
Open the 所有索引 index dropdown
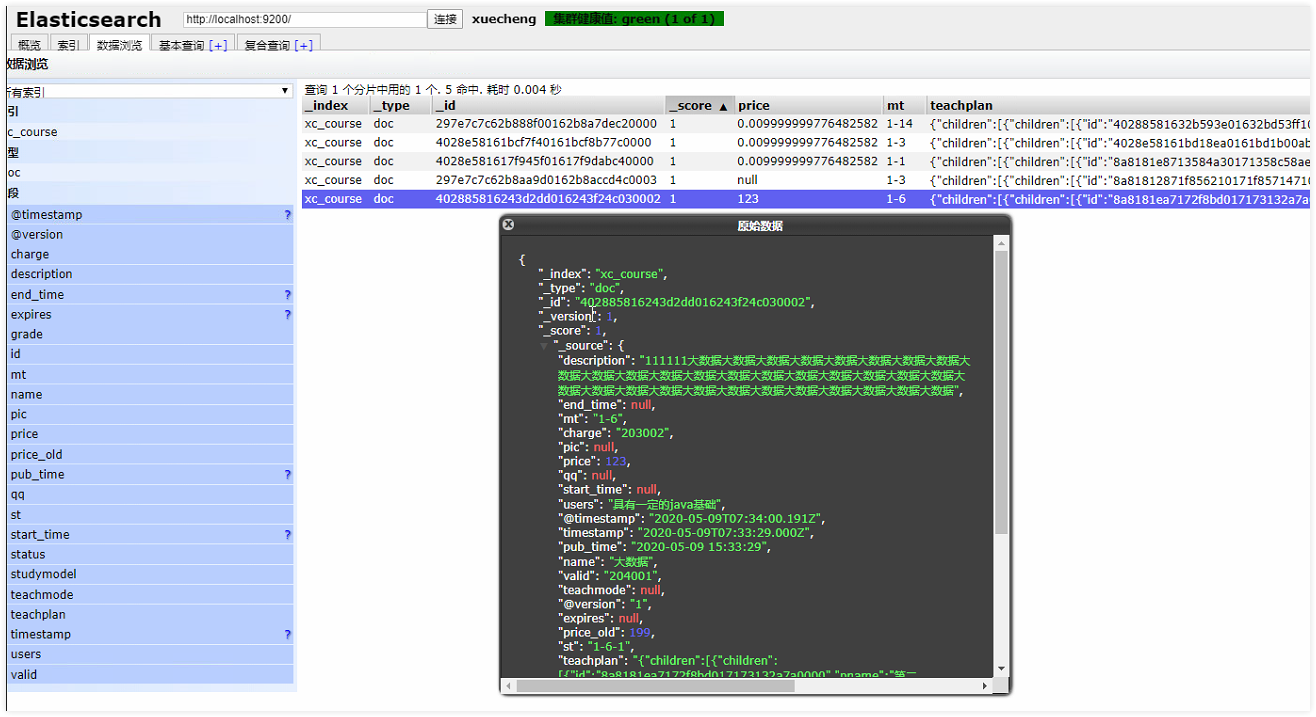coord(148,91)
